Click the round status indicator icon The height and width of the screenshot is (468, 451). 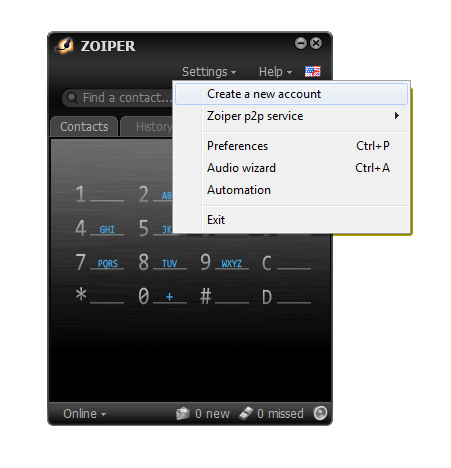click(x=320, y=413)
